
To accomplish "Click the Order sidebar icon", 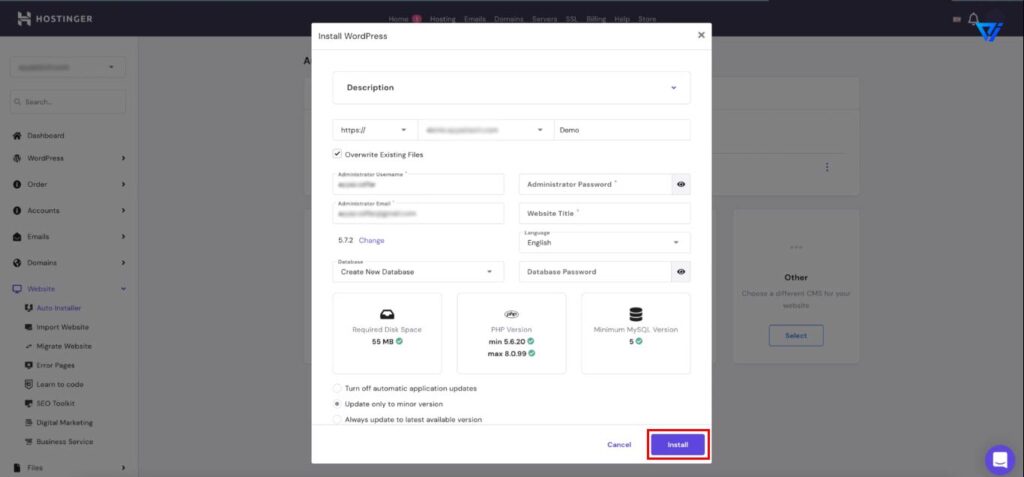I will pos(18,184).
